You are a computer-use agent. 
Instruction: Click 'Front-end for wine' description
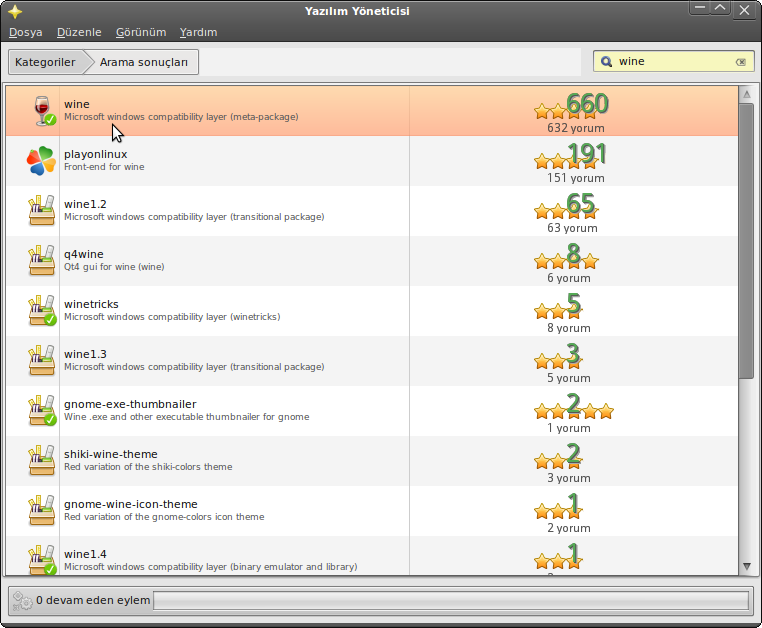tap(104, 167)
